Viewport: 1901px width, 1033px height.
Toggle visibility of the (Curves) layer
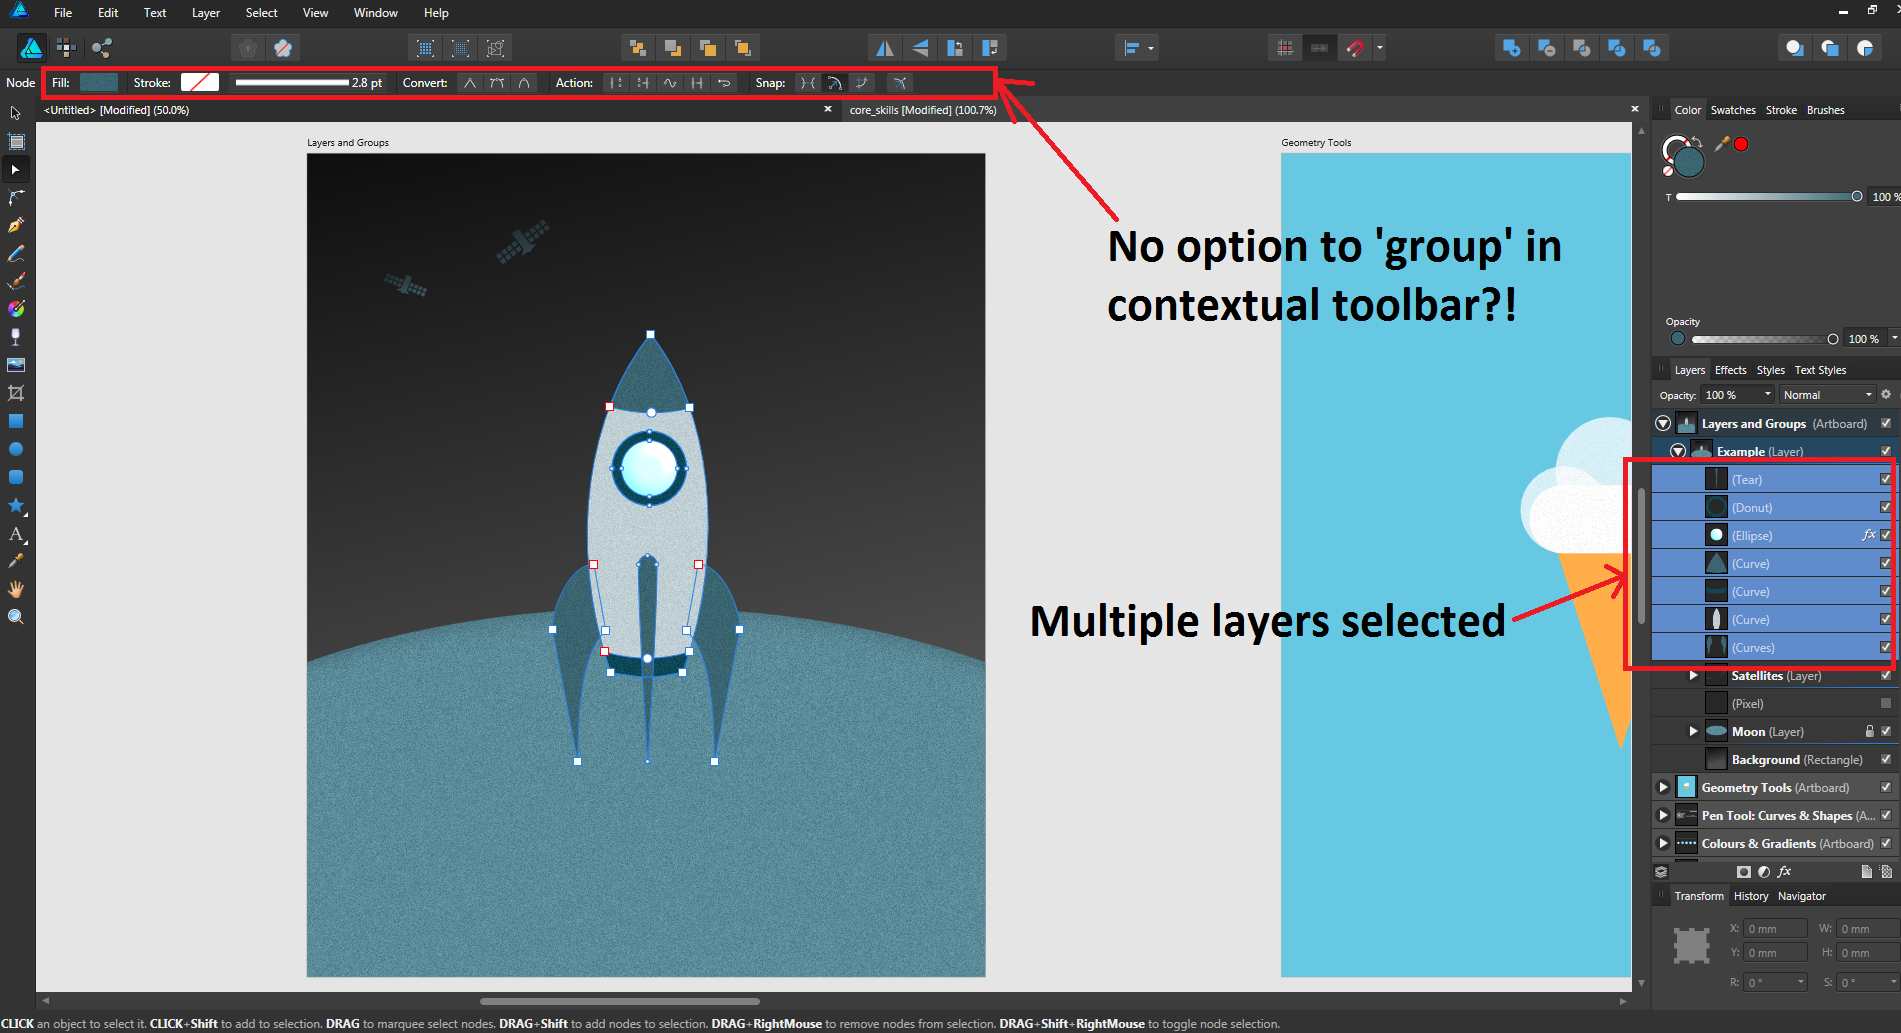click(x=1885, y=647)
